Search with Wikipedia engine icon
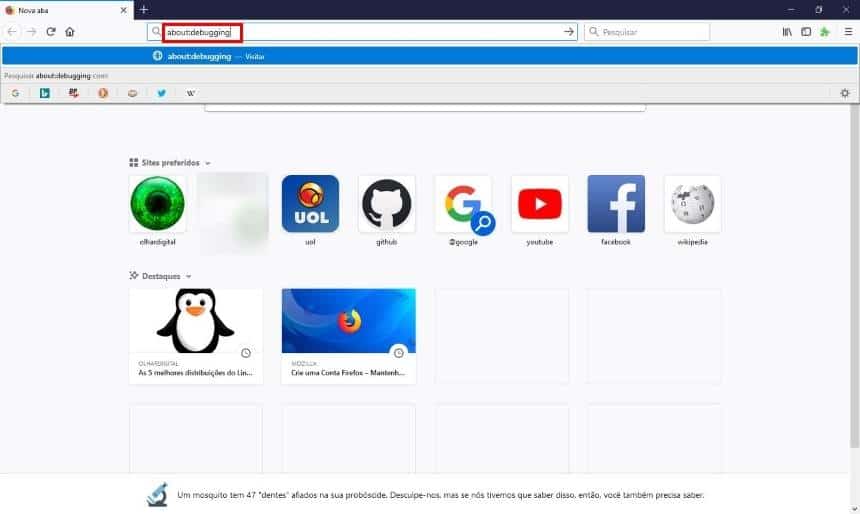 190,93
